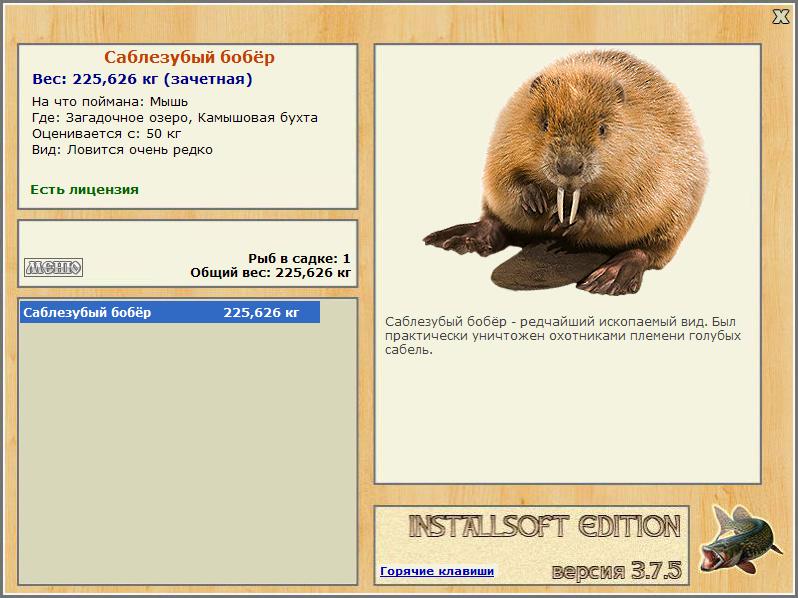Open the Горячие клавиши link

click(x=437, y=571)
